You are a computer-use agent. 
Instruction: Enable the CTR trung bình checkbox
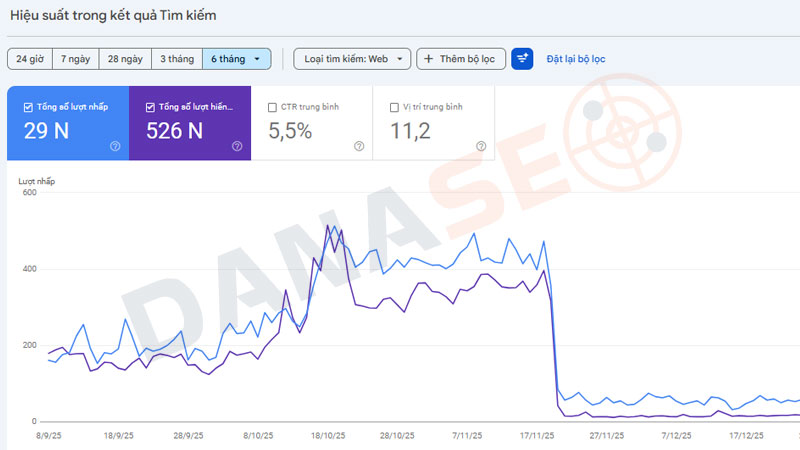pyautogui.click(x=272, y=107)
